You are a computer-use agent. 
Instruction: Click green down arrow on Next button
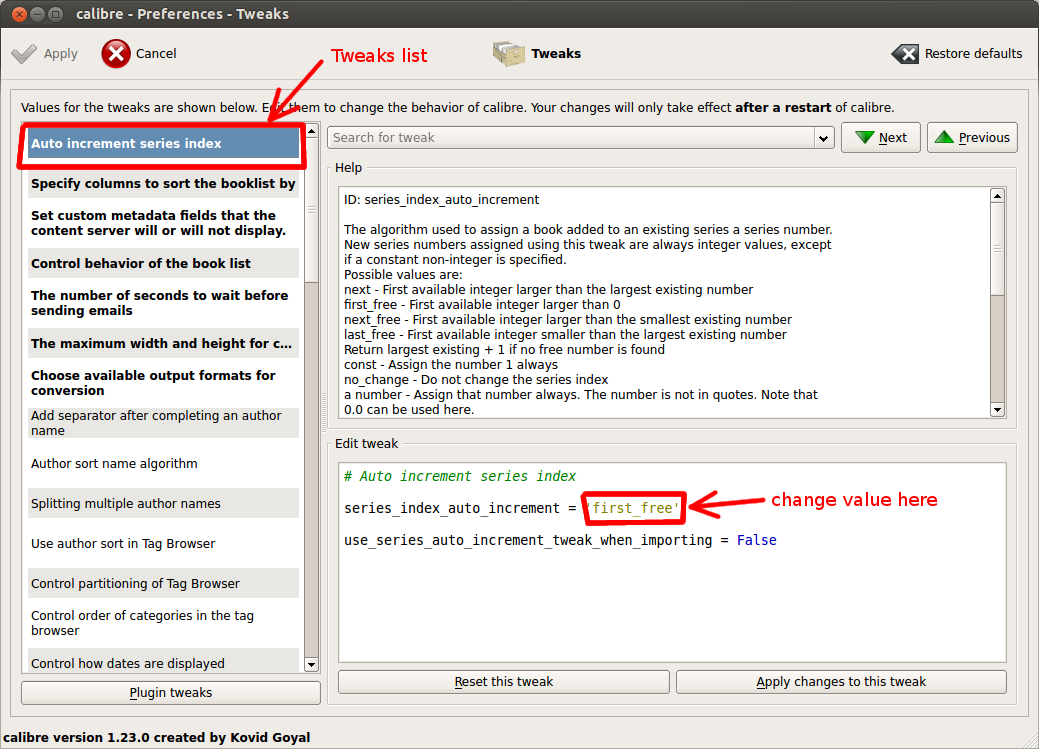pos(864,137)
